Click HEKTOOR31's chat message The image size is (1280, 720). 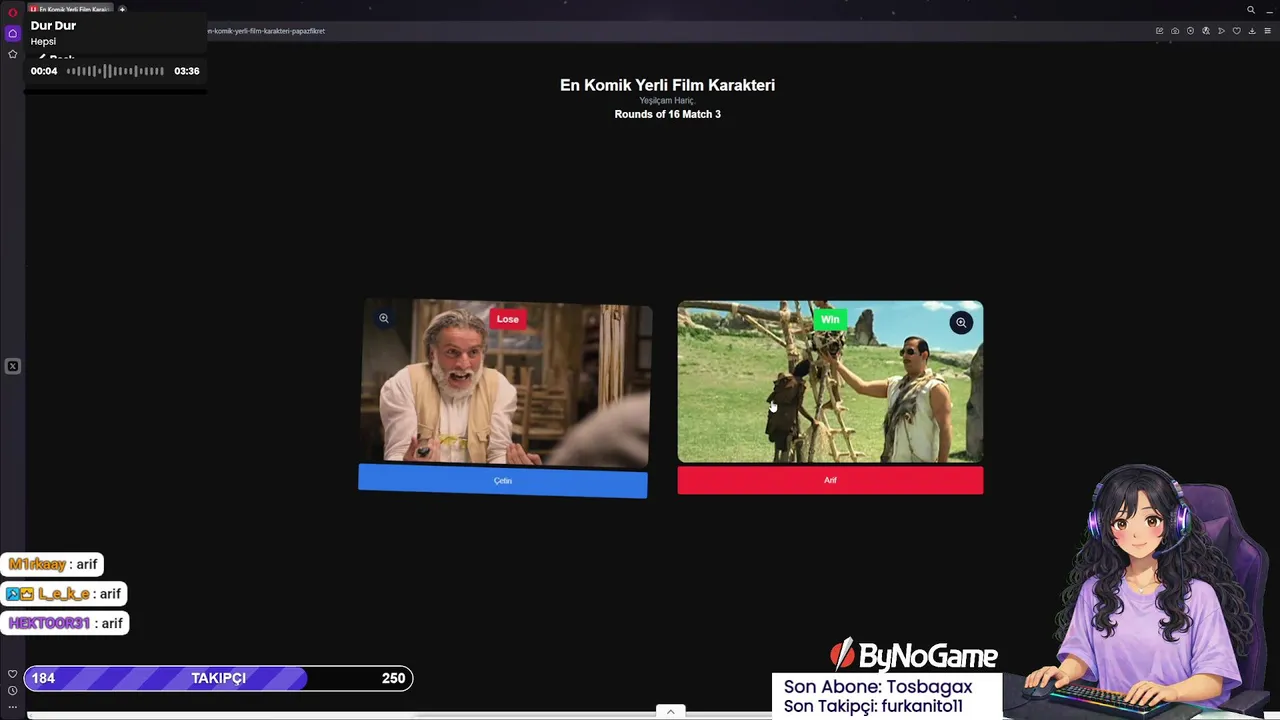click(x=65, y=623)
